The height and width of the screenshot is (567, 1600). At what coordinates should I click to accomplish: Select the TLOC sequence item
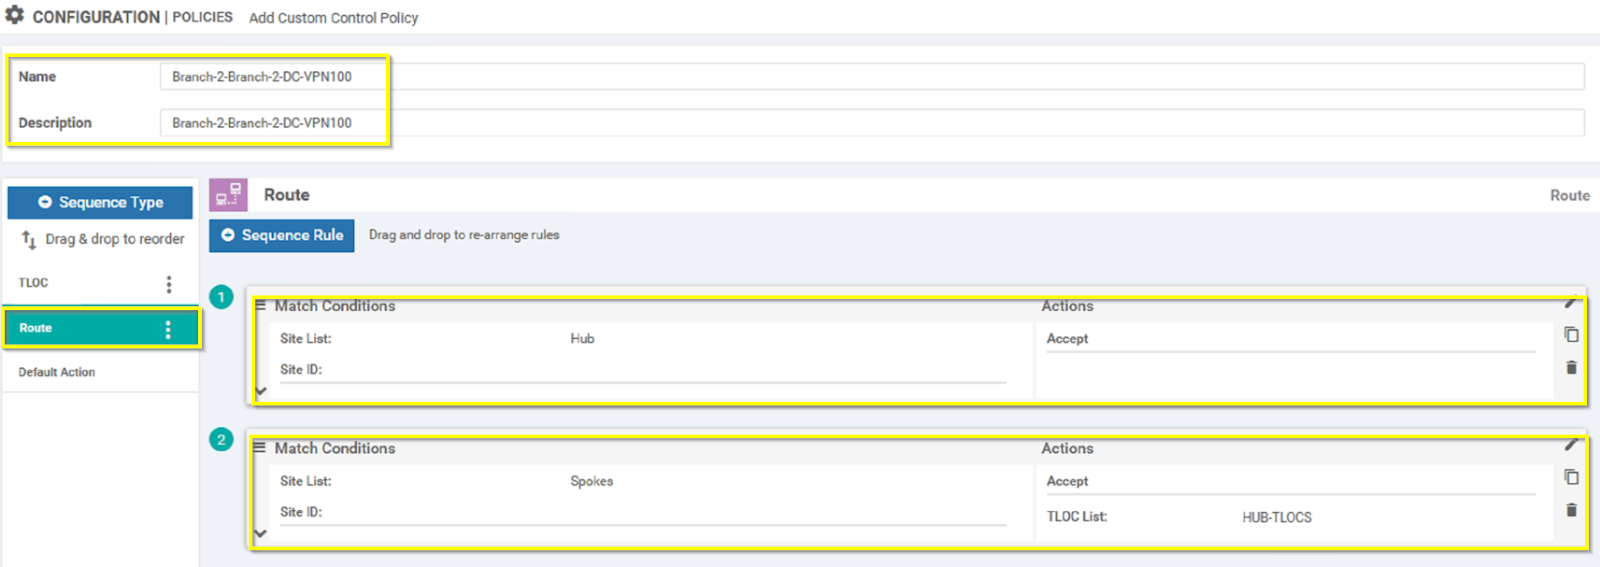(x=100, y=283)
